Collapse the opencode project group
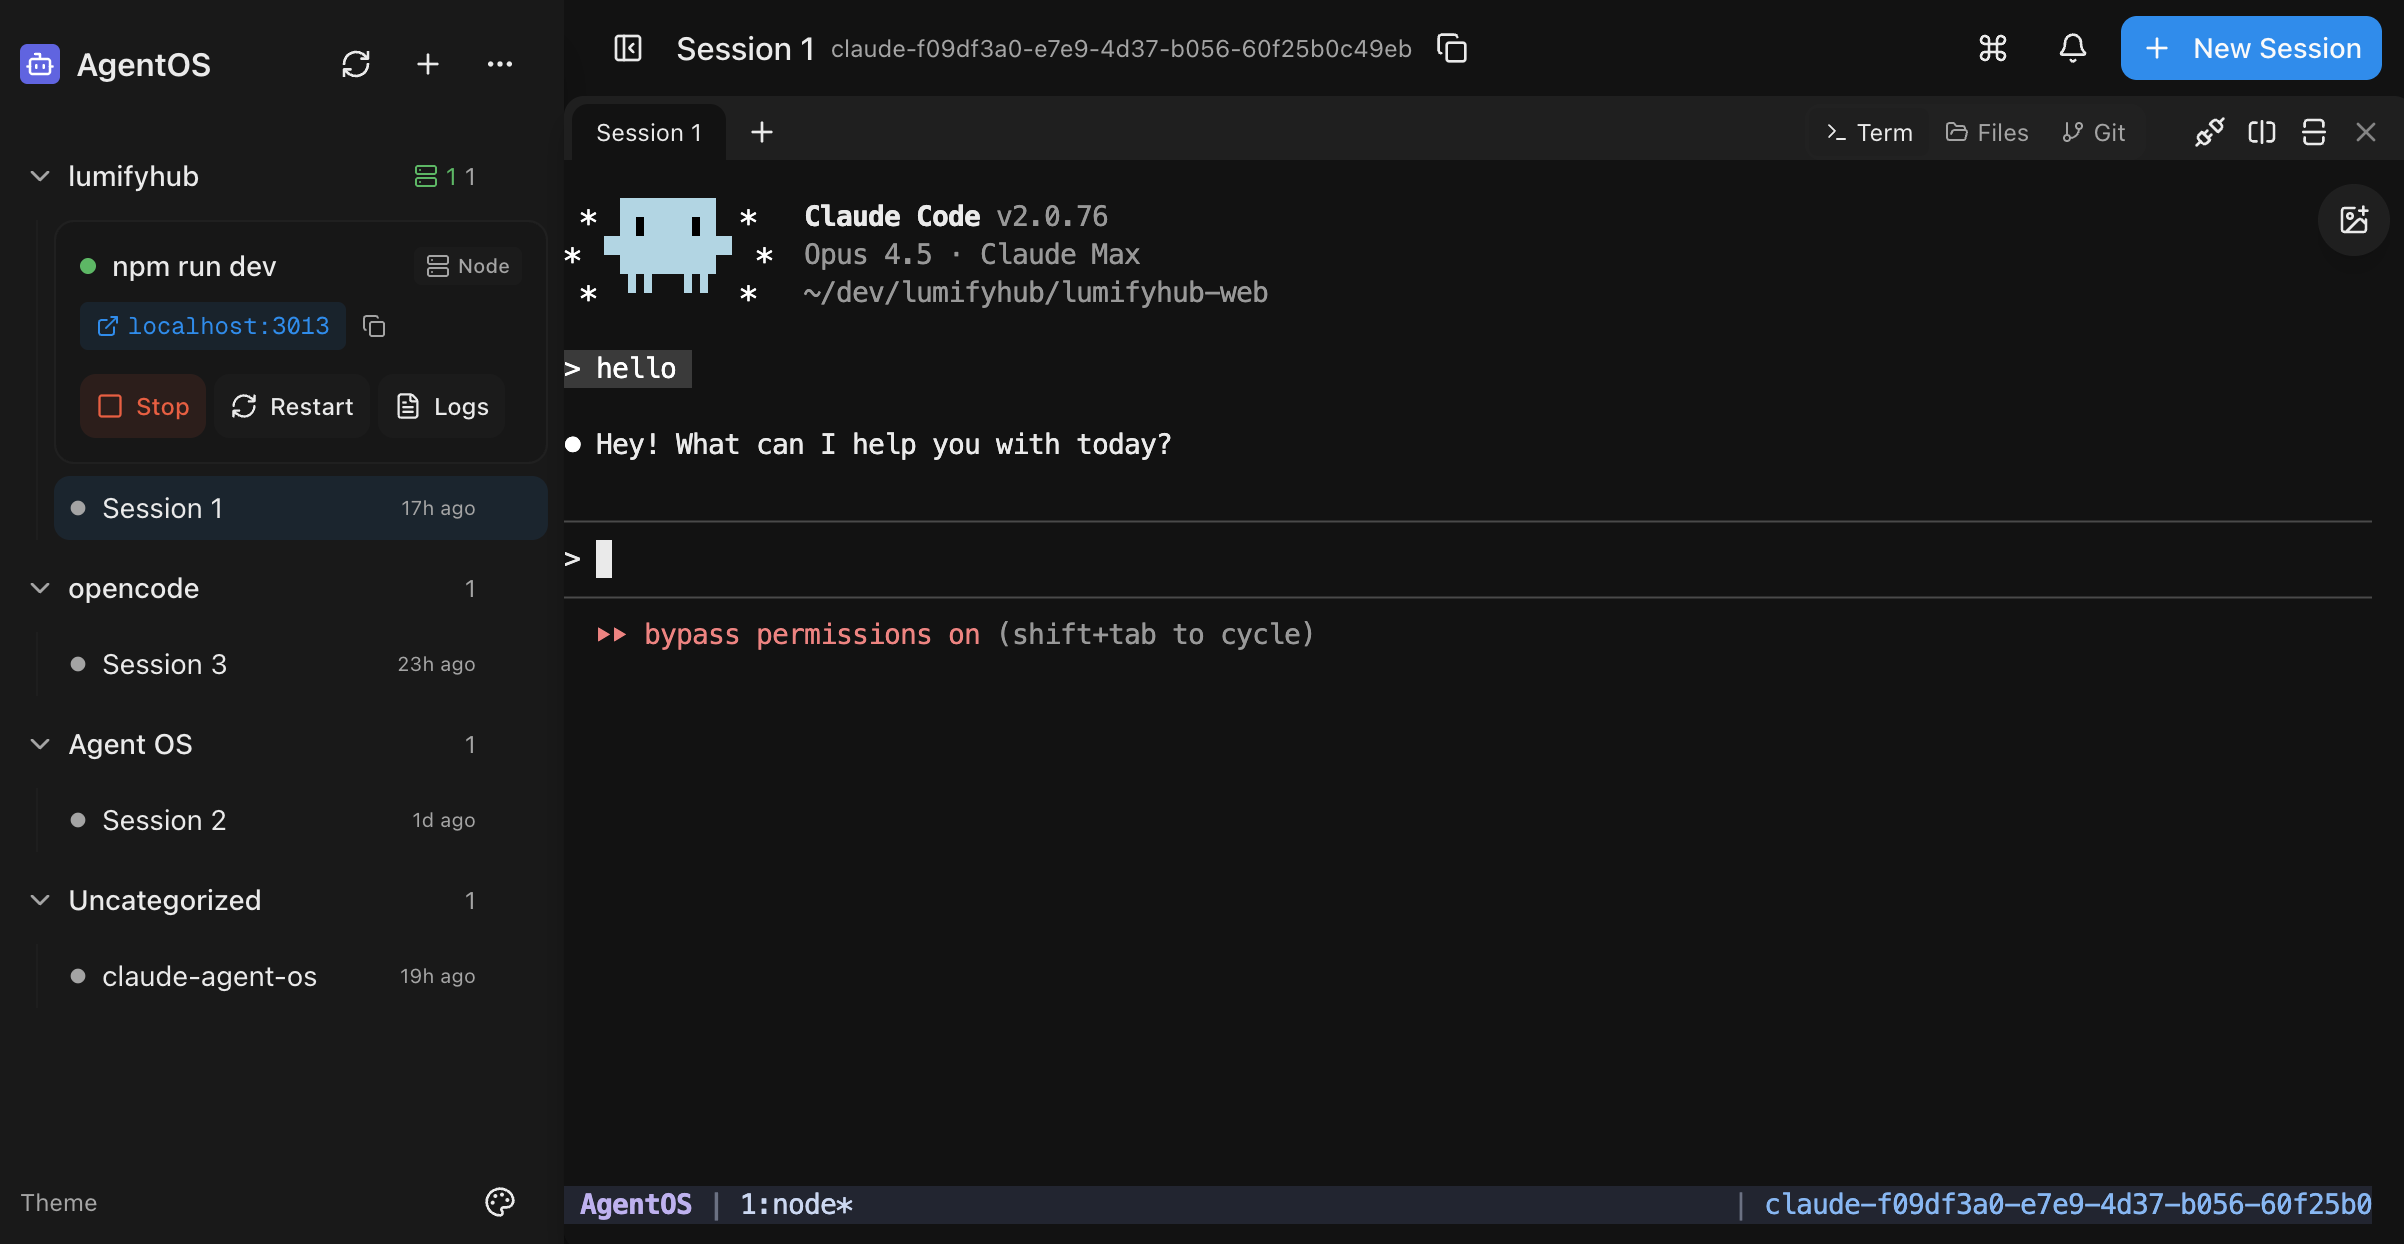This screenshot has width=2404, height=1244. pyautogui.click(x=40, y=588)
